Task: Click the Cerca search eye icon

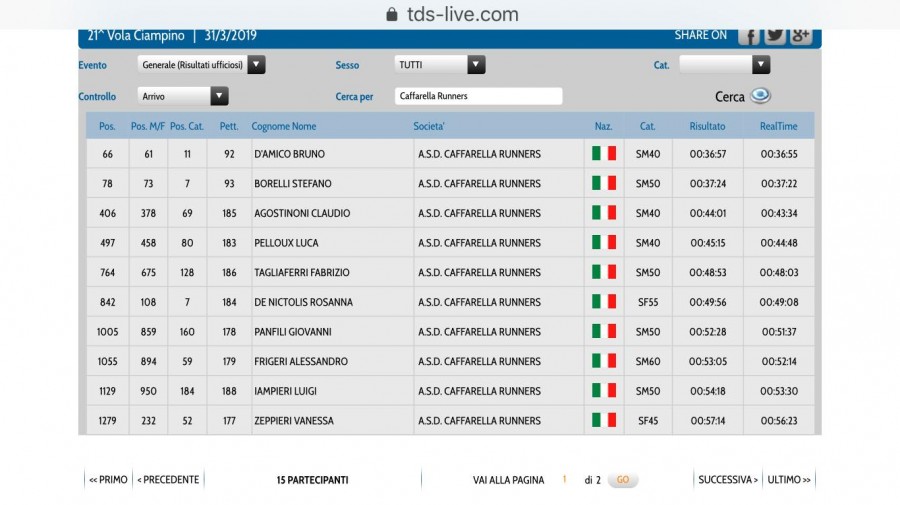Action: 761,96
